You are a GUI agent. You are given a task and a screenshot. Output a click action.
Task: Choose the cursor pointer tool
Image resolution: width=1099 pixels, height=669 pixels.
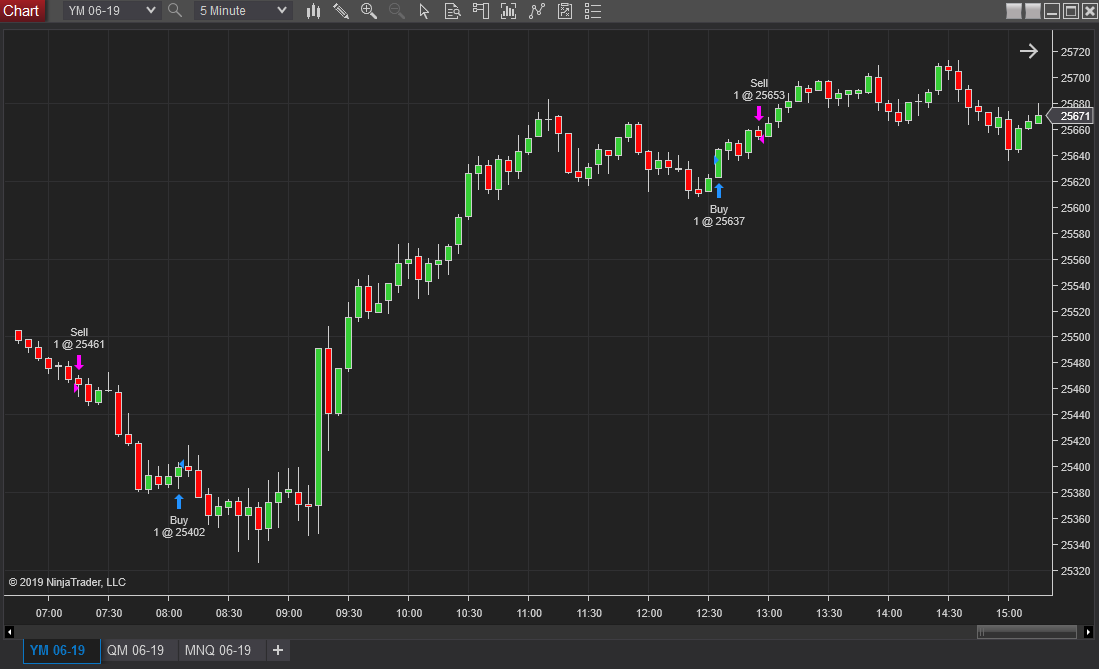pyautogui.click(x=424, y=11)
